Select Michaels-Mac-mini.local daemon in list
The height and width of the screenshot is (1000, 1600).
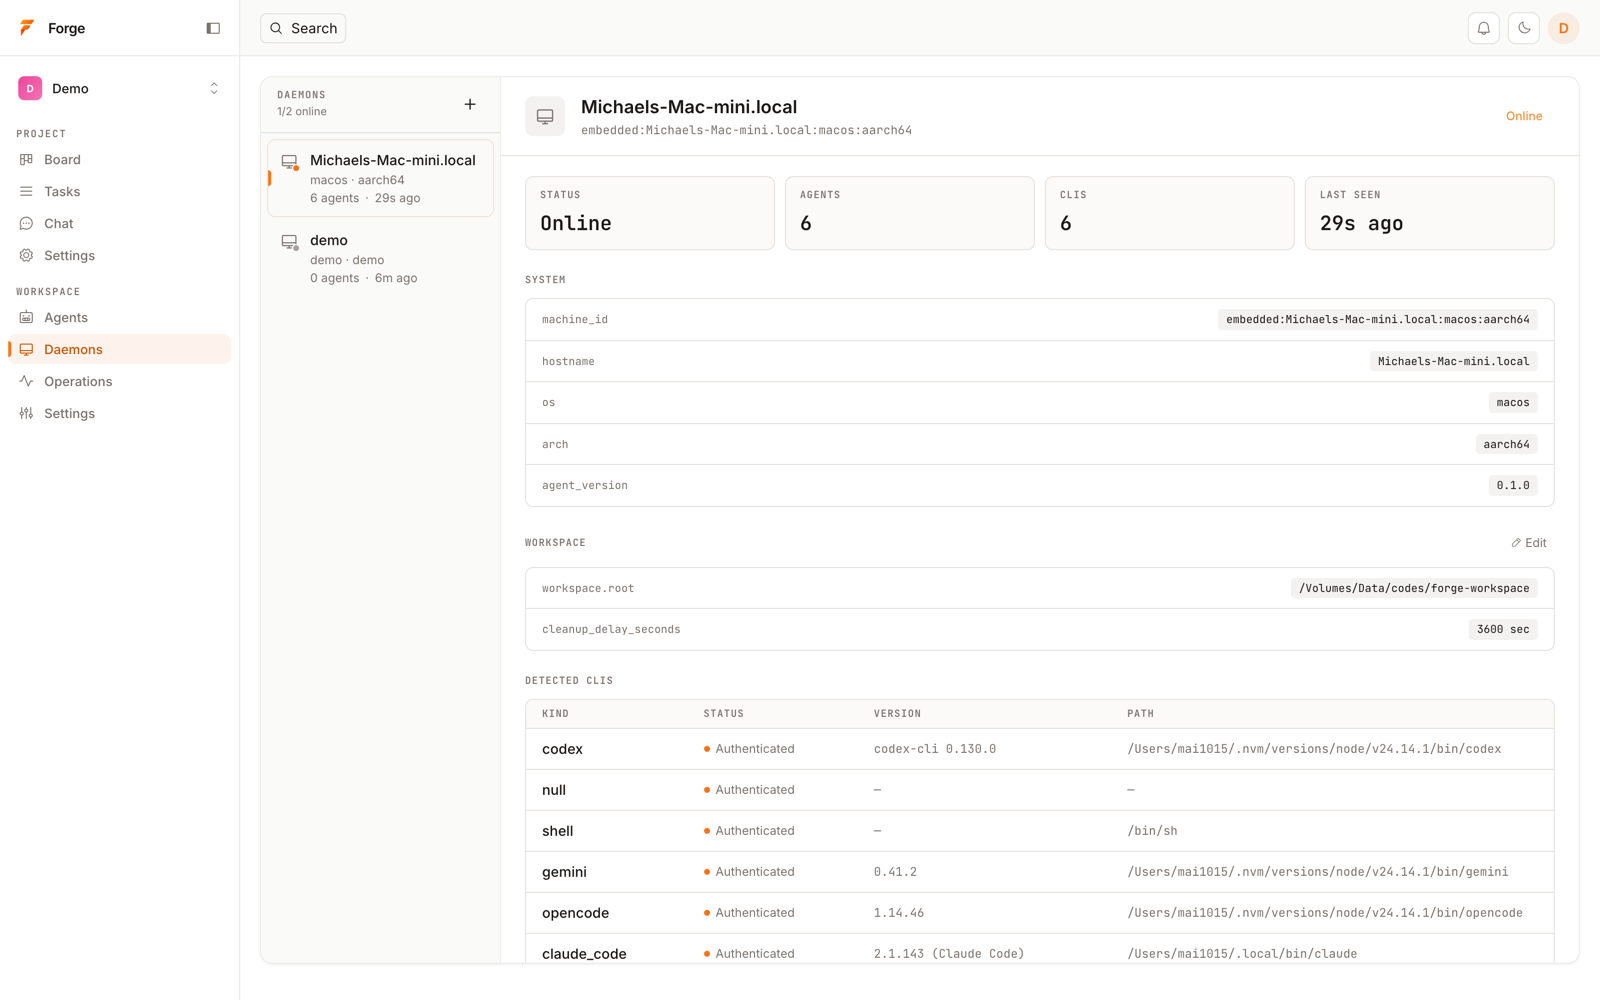(380, 178)
